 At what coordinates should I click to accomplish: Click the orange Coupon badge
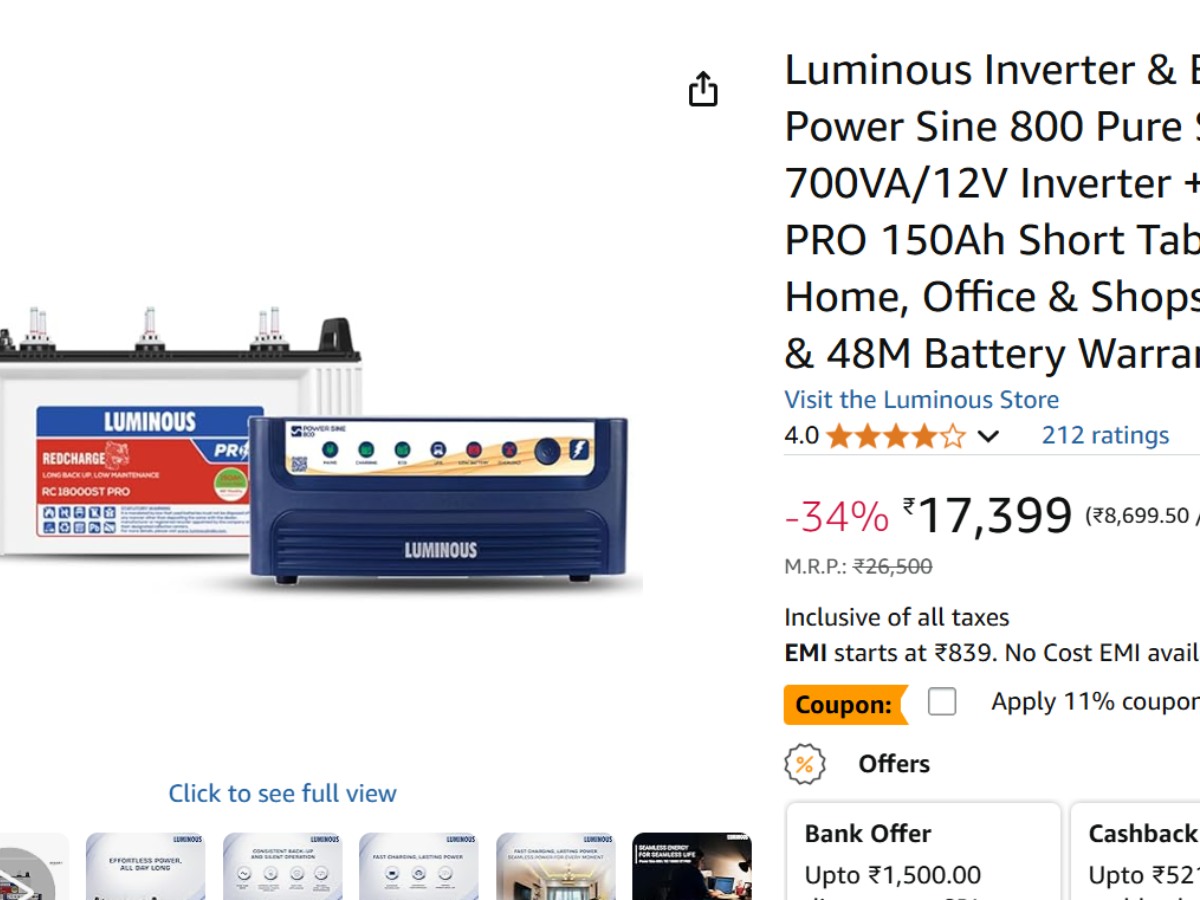pos(845,704)
